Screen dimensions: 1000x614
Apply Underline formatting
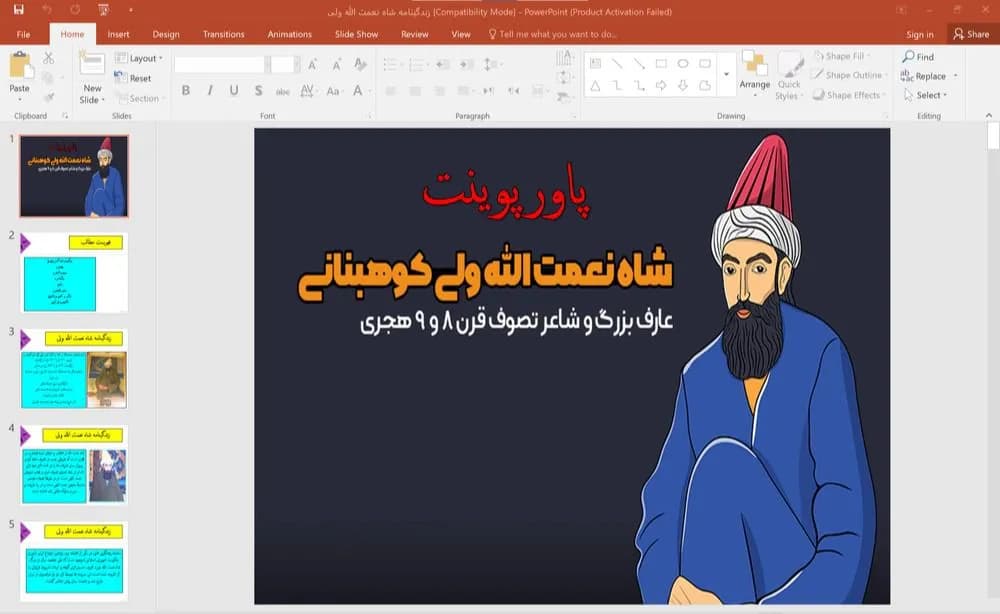(234, 91)
